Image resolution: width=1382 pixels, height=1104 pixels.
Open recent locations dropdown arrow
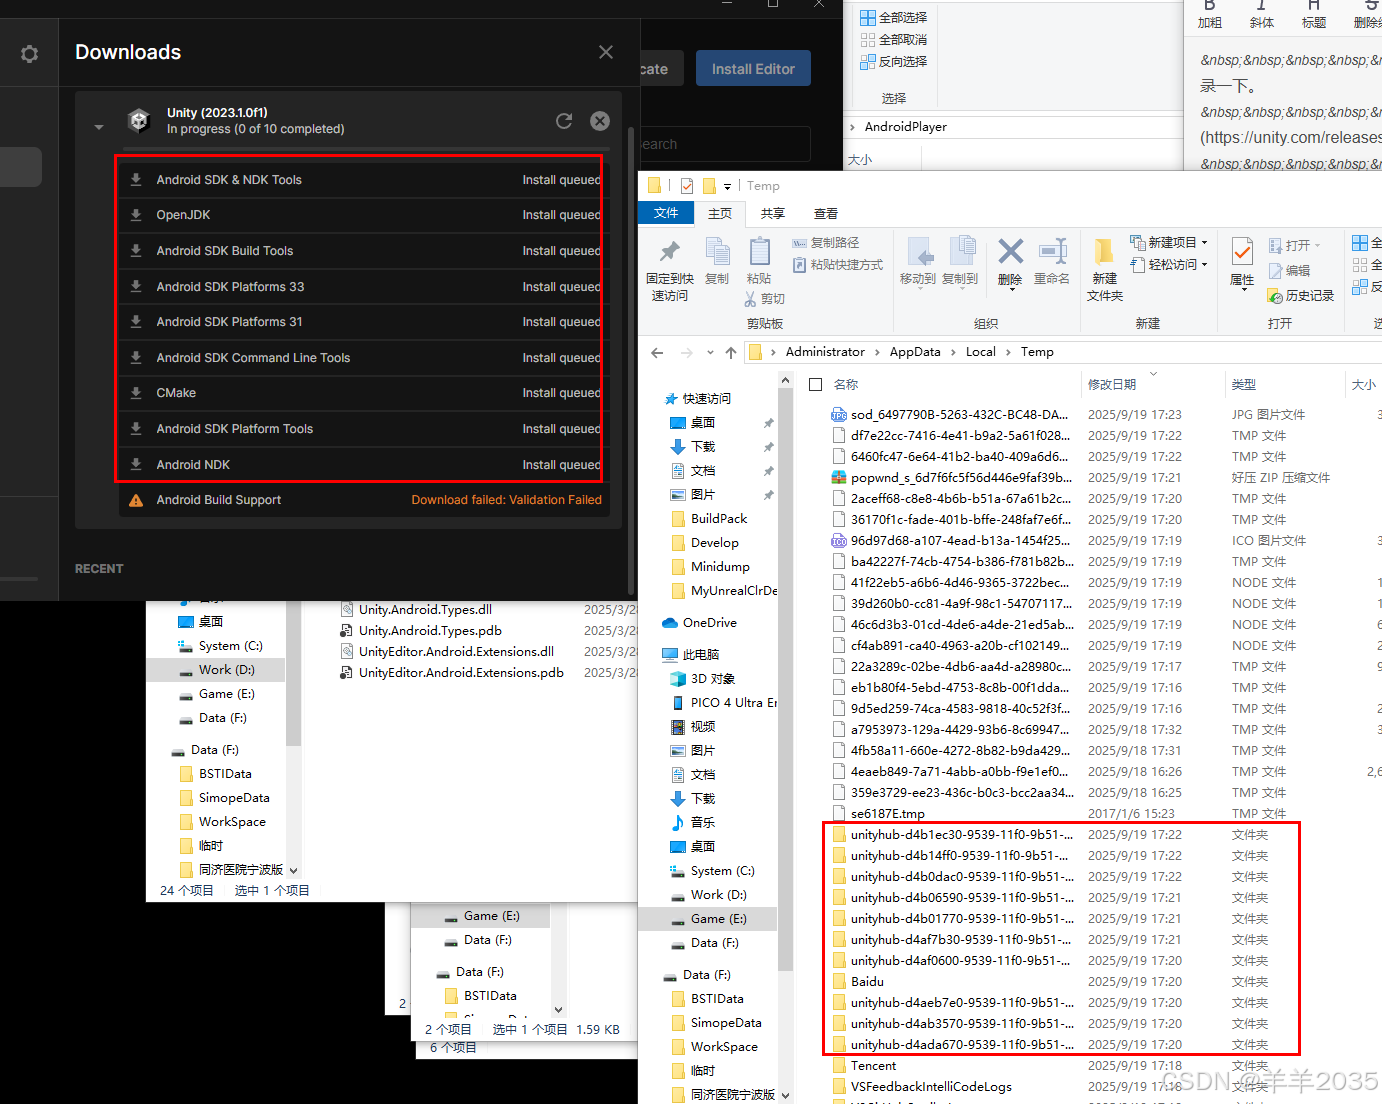tap(710, 352)
